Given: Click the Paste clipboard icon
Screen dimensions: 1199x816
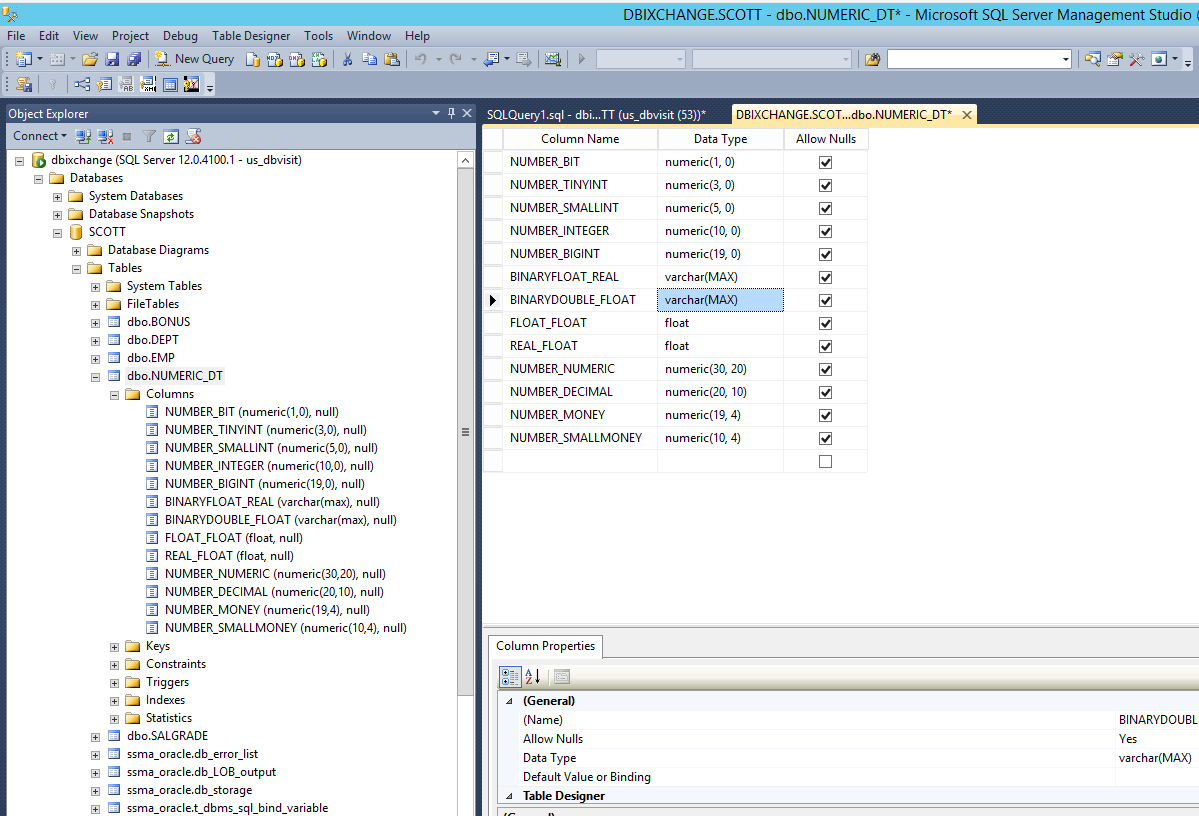Looking at the screenshot, I should pyautogui.click(x=392, y=59).
